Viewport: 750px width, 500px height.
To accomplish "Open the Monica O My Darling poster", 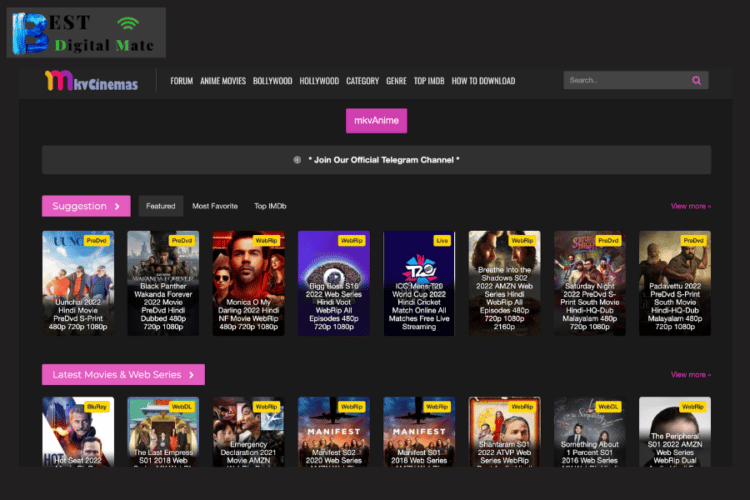I will pyautogui.click(x=248, y=283).
